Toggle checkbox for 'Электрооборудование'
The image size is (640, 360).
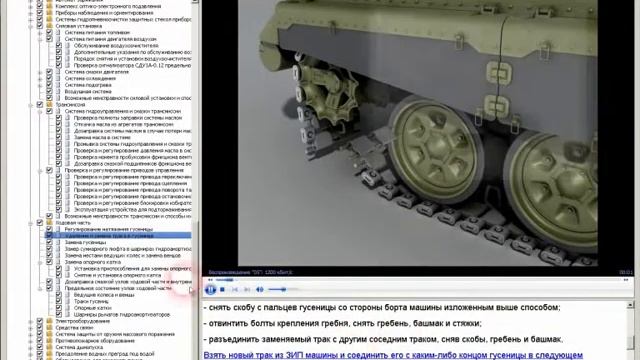pyautogui.click(x=40, y=321)
